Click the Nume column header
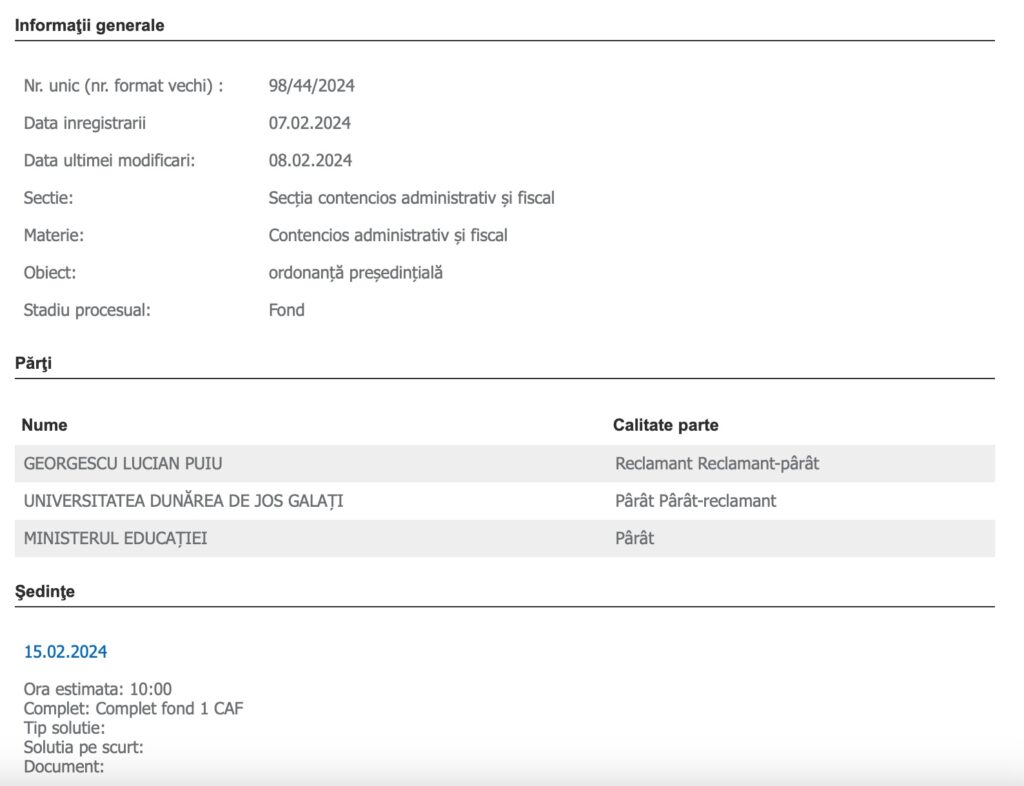 pos(45,425)
